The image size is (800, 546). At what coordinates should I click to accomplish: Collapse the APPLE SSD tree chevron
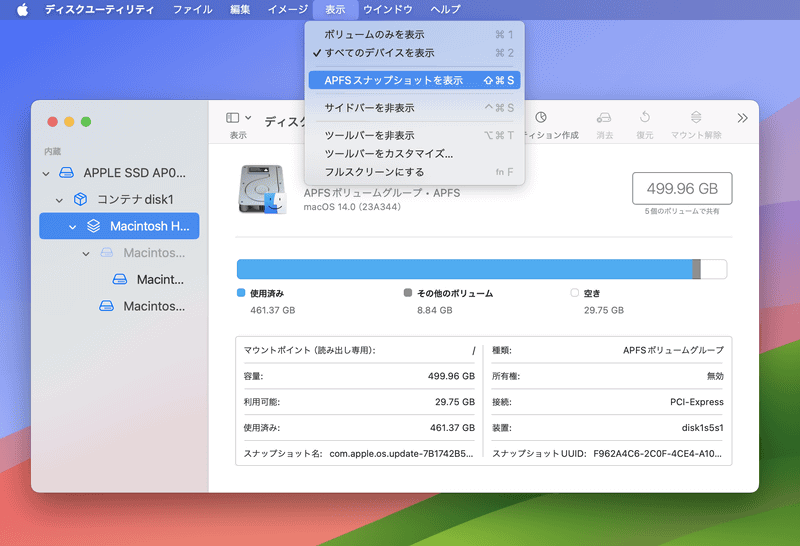pyautogui.click(x=46, y=173)
